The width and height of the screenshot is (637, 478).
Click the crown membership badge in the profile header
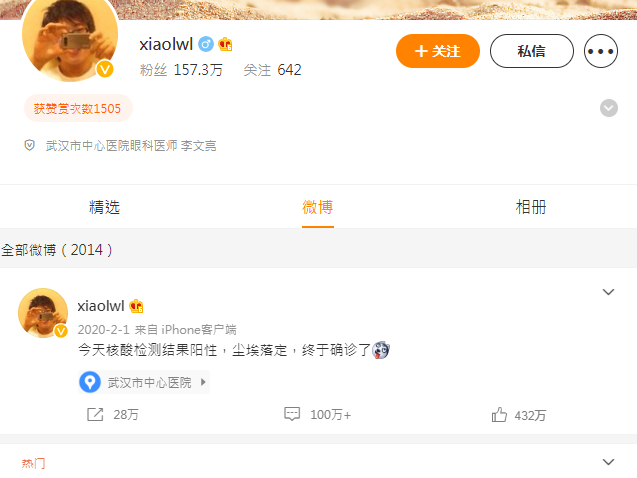click(225, 44)
